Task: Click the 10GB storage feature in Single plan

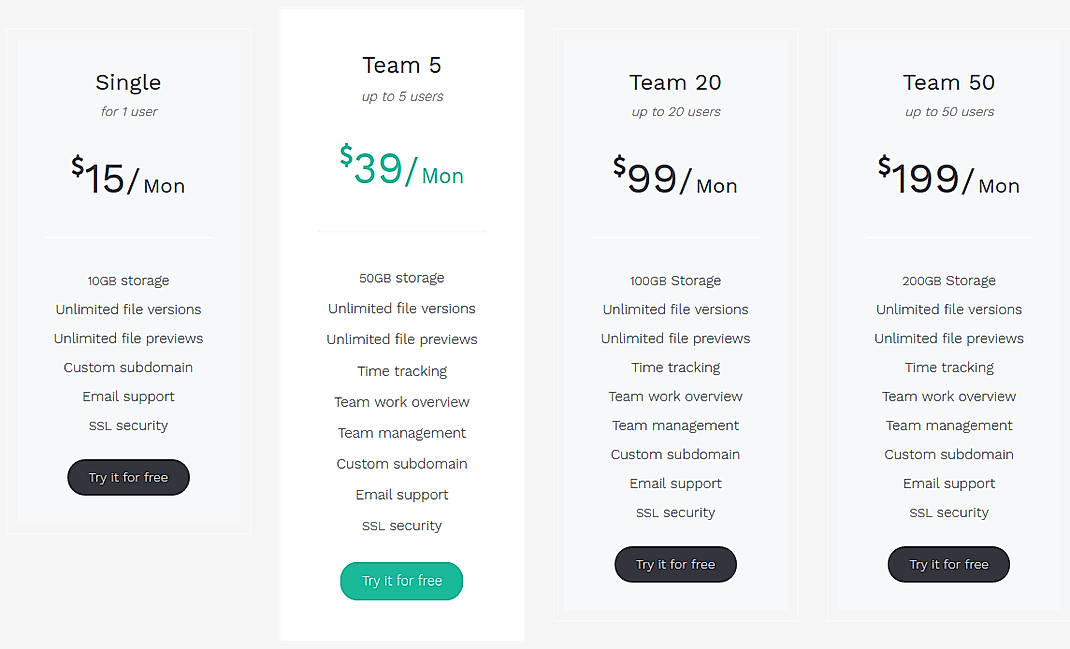Action: [128, 280]
